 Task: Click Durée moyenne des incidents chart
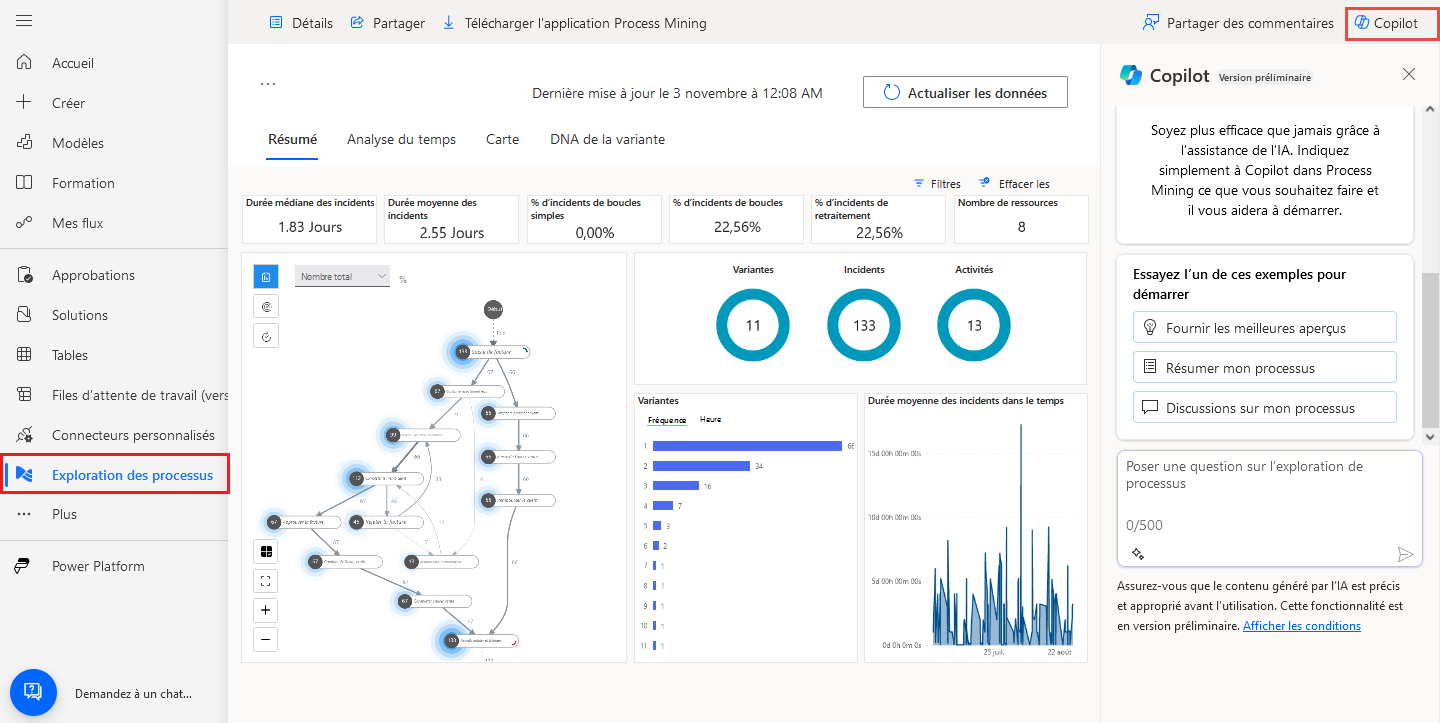coord(975,527)
